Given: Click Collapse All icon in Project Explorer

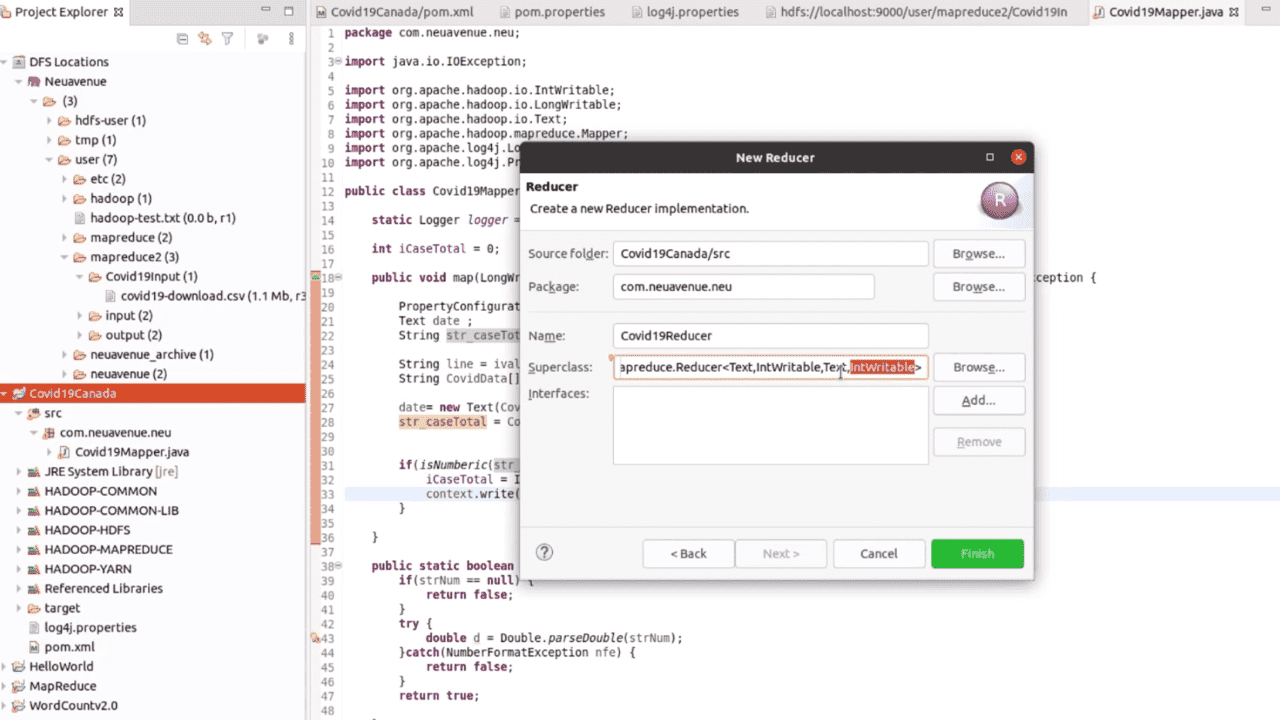Looking at the screenshot, I should (x=182, y=39).
